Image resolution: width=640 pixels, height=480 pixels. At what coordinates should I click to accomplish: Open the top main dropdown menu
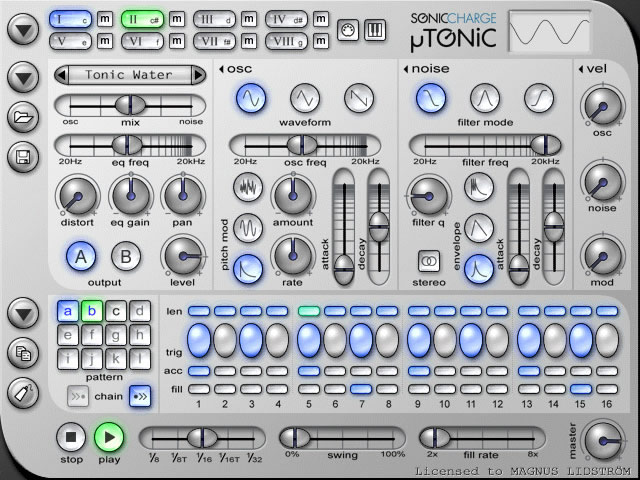click(x=23, y=29)
